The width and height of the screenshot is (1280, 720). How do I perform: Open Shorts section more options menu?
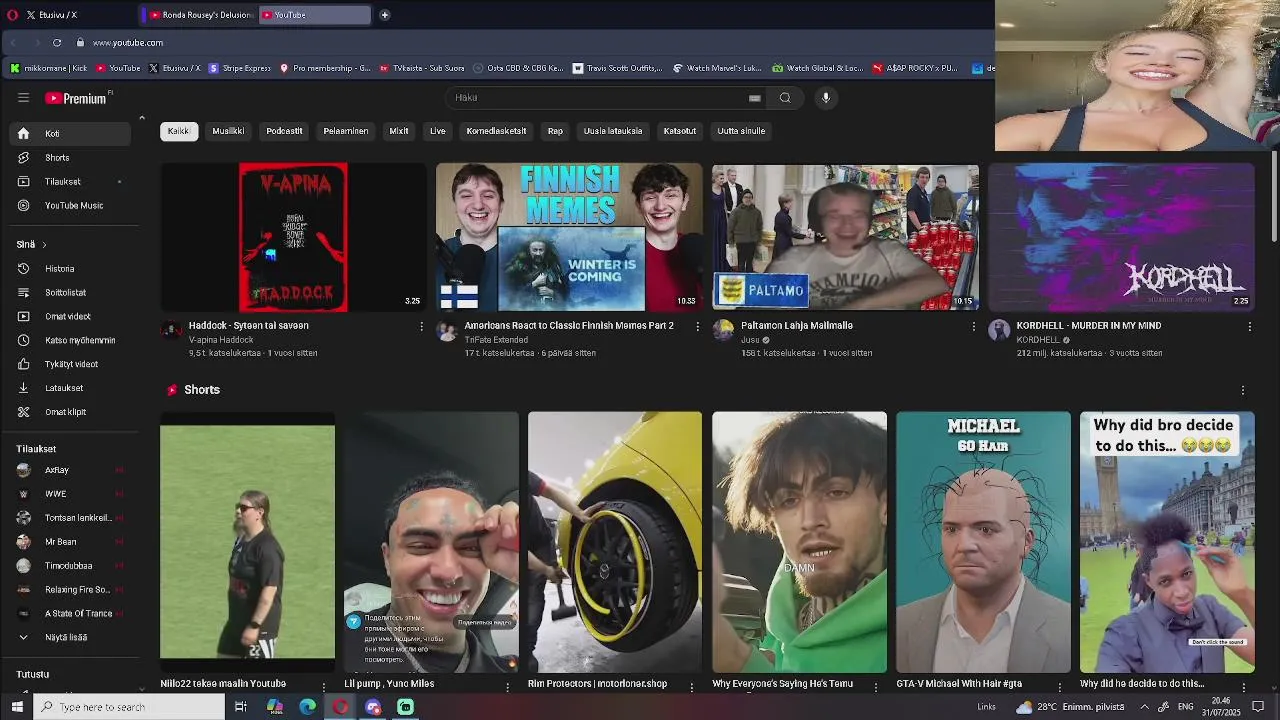point(1242,390)
